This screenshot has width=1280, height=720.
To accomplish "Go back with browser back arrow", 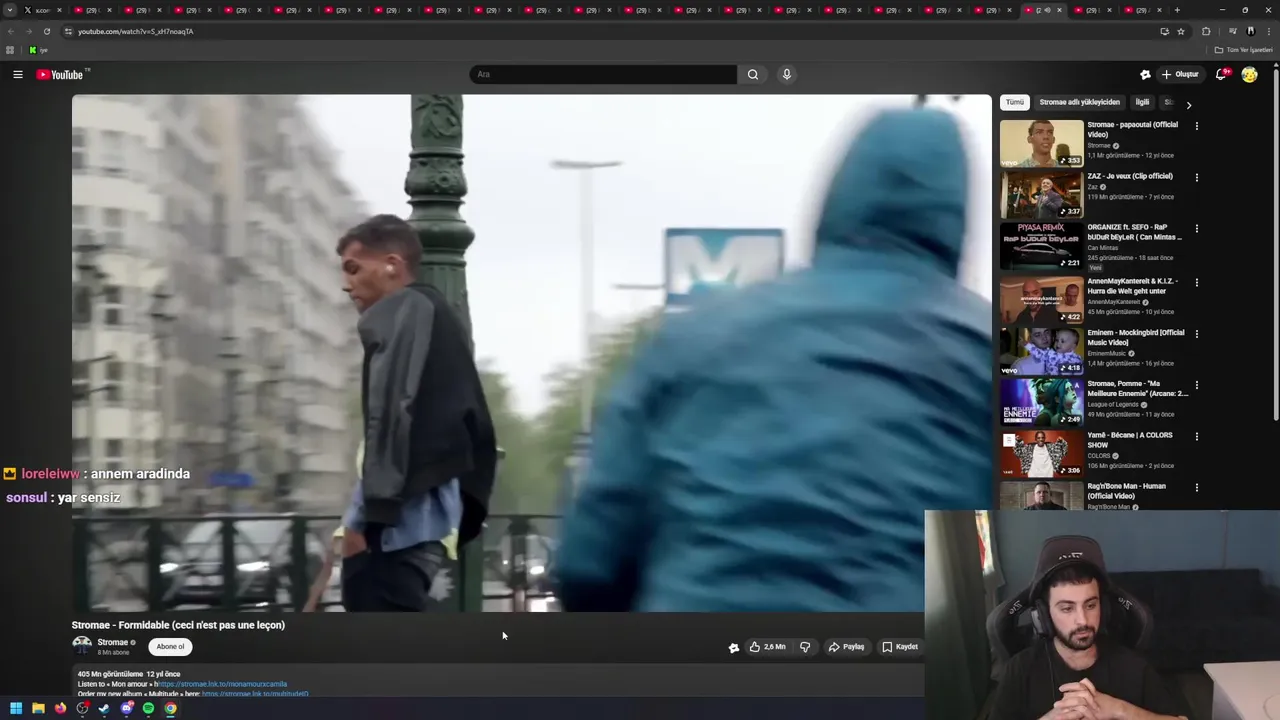I will 11,31.
